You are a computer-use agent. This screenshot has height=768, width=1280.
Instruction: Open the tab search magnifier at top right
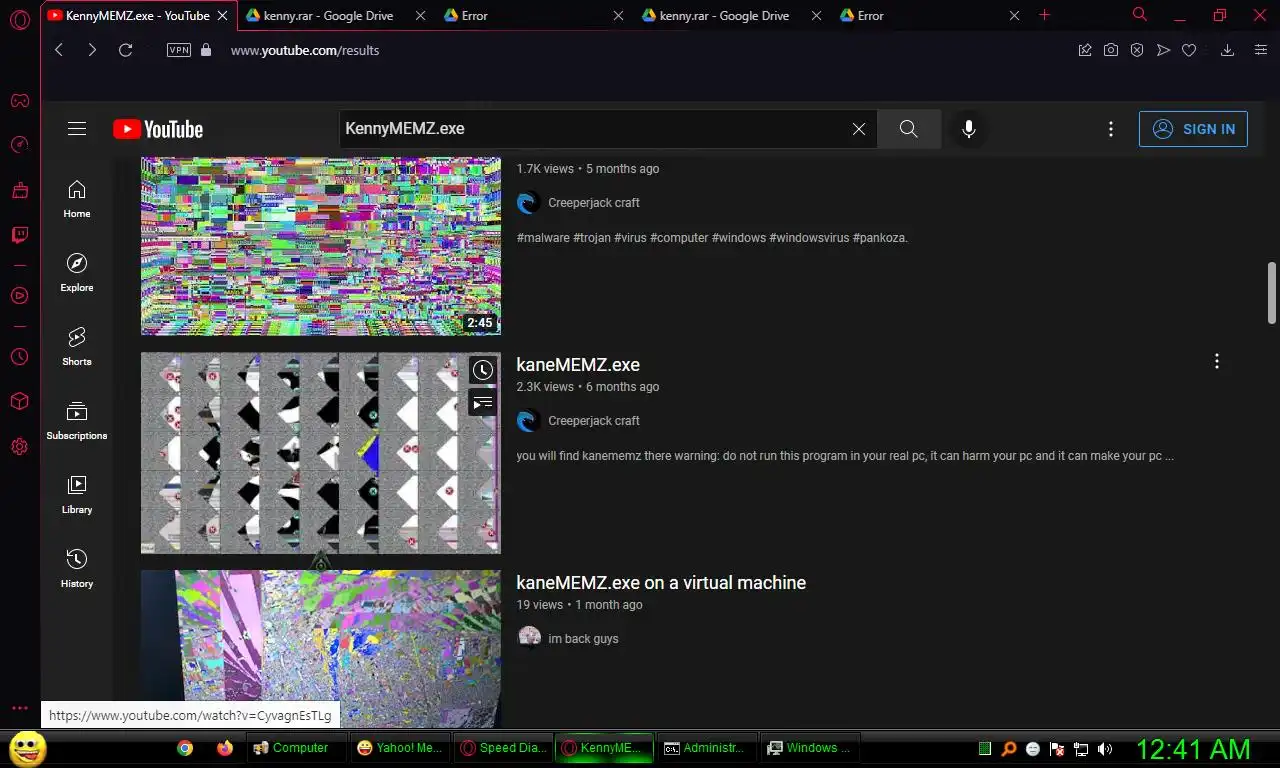[1139, 15]
